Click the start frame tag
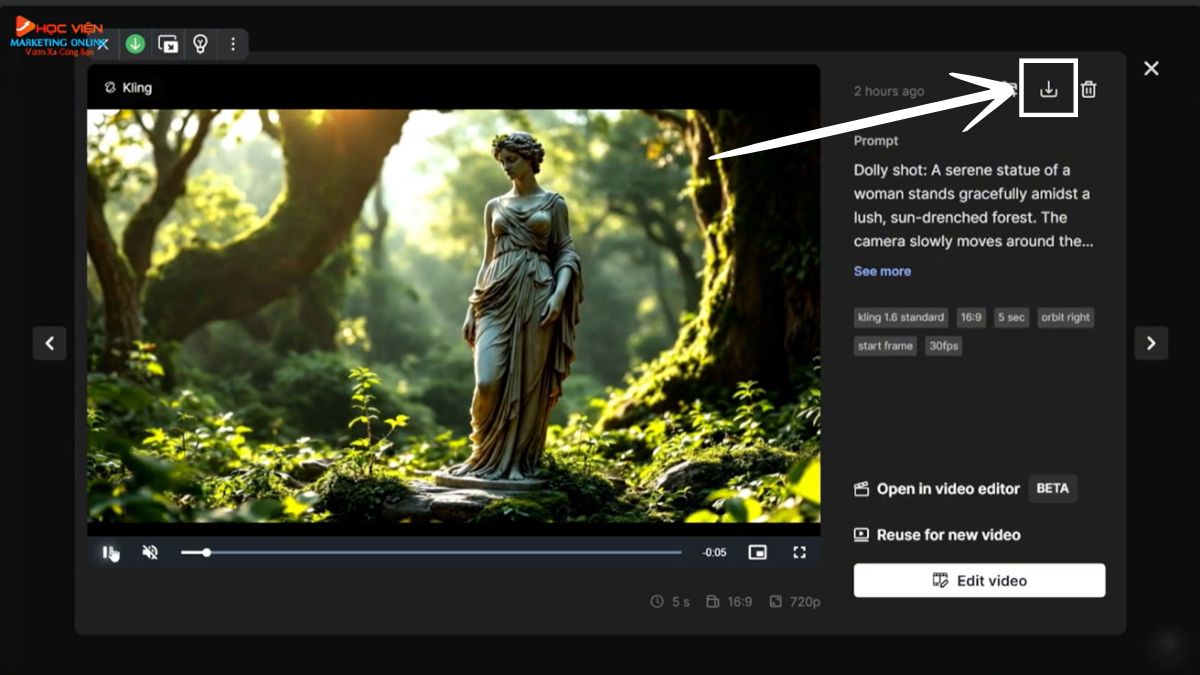Viewport: 1200px width, 675px height. [885, 346]
